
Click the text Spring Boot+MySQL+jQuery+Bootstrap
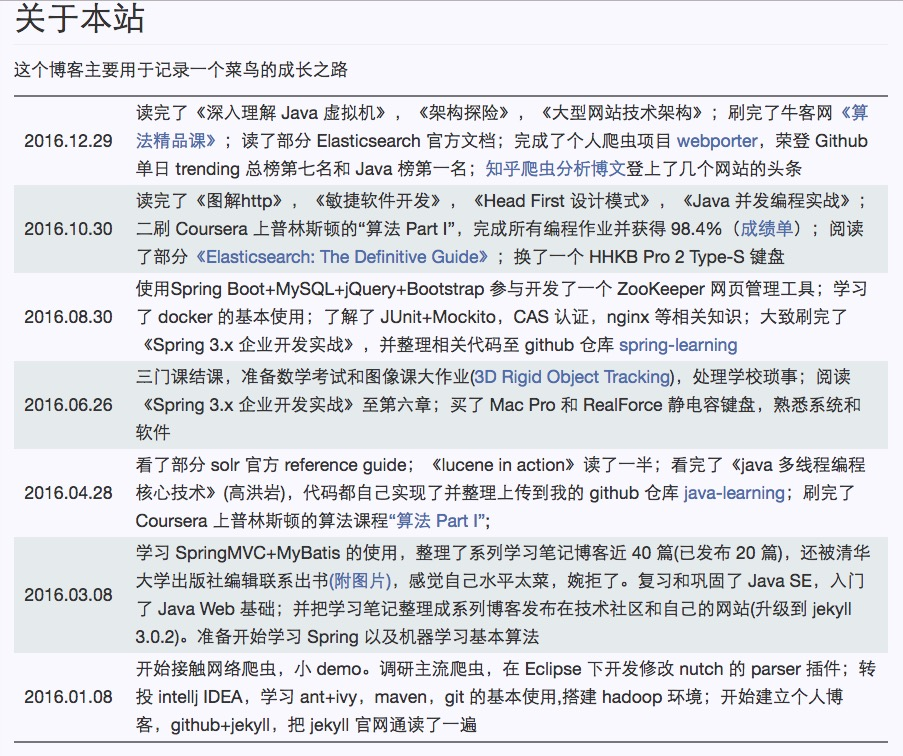tap(327, 288)
